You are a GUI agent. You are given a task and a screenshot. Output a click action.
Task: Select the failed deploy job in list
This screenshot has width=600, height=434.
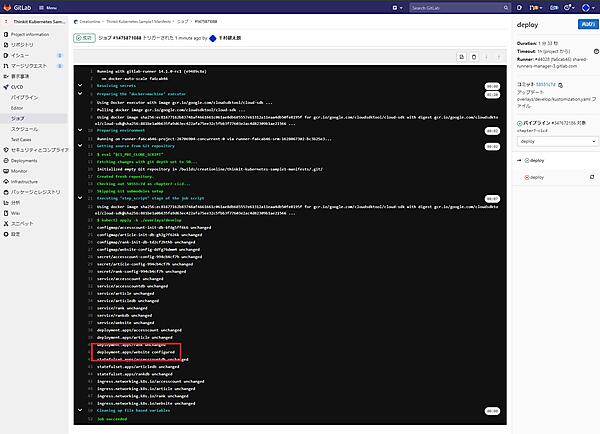pos(535,177)
